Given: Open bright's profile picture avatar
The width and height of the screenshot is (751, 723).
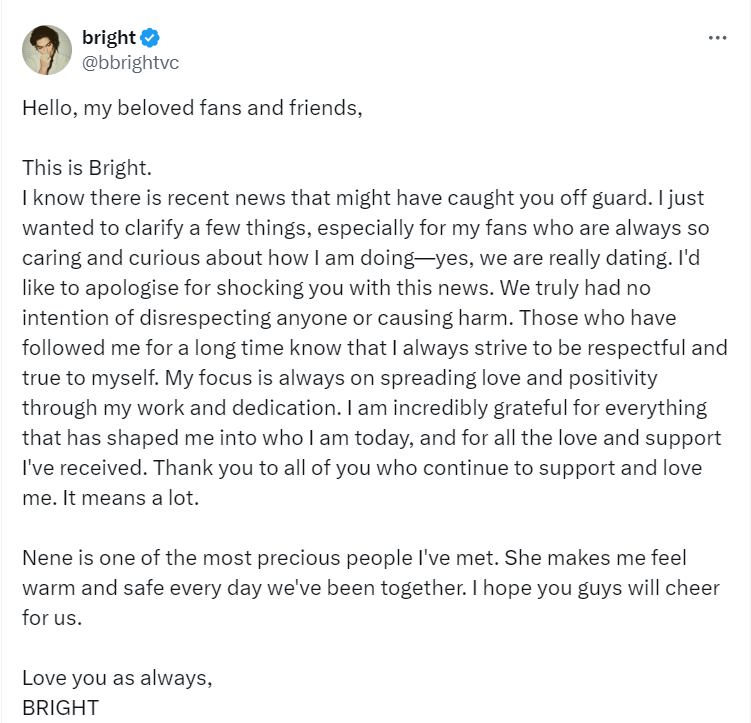Looking at the screenshot, I should click(47, 49).
